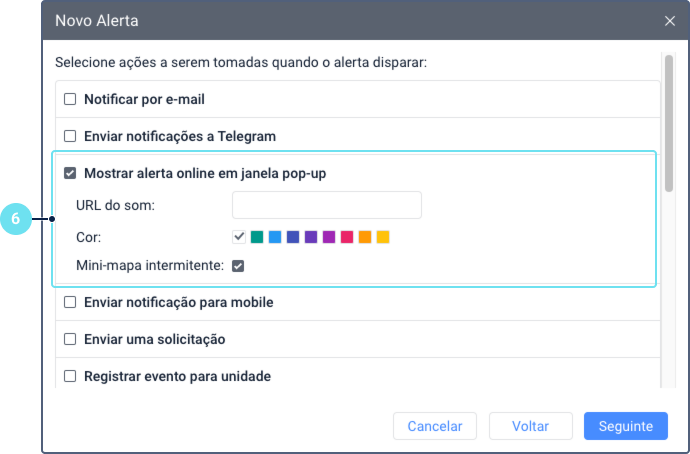
Task: Enable Enviar notificação para mobile
Action: tap(70, 302)
